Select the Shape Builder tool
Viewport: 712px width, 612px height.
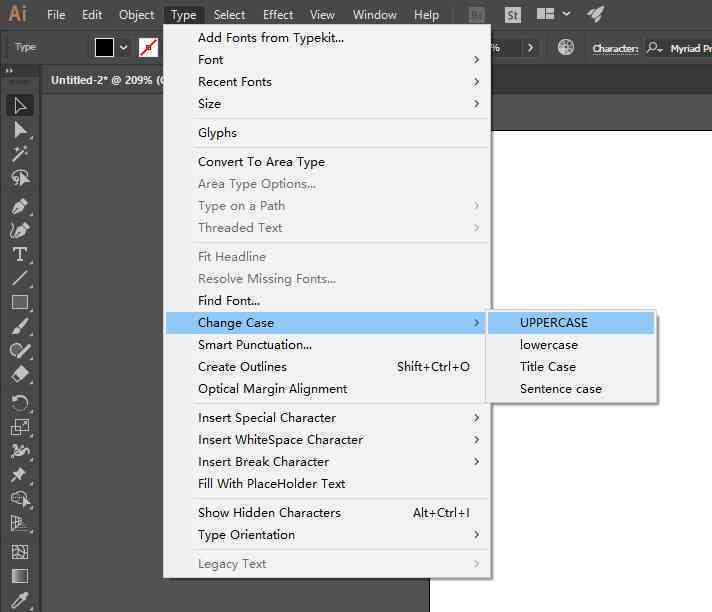tap(20, 499)
